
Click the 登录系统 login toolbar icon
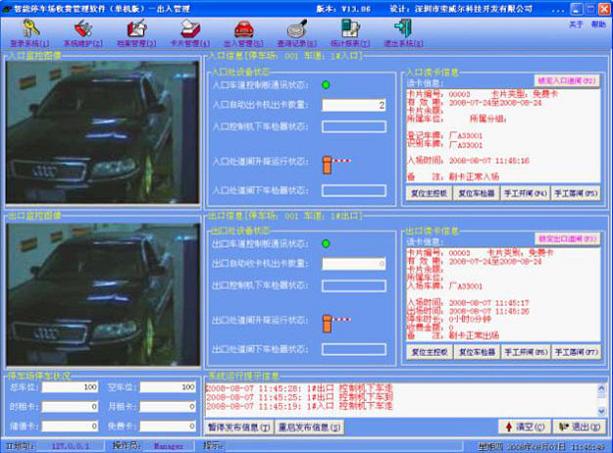(26, 33)
